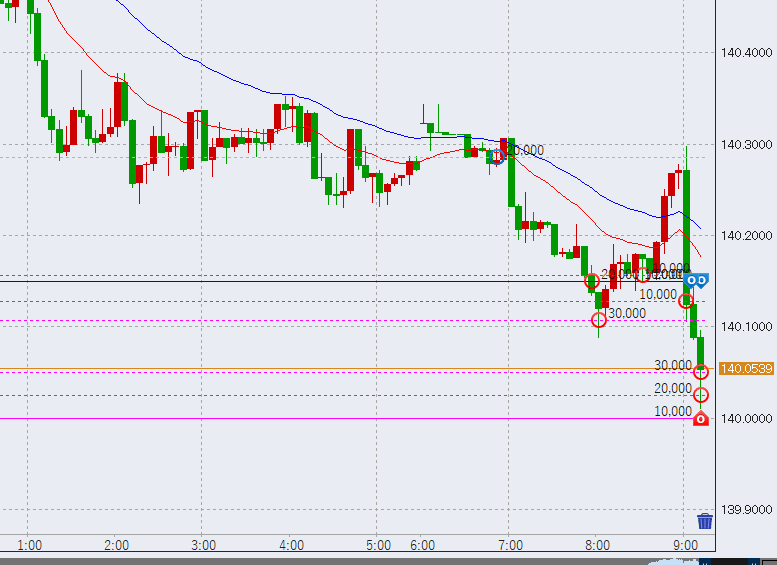This screenshot has width=777, height=565.
Task: Click the 1:00 label on time axis
Action: coord(29,546)
